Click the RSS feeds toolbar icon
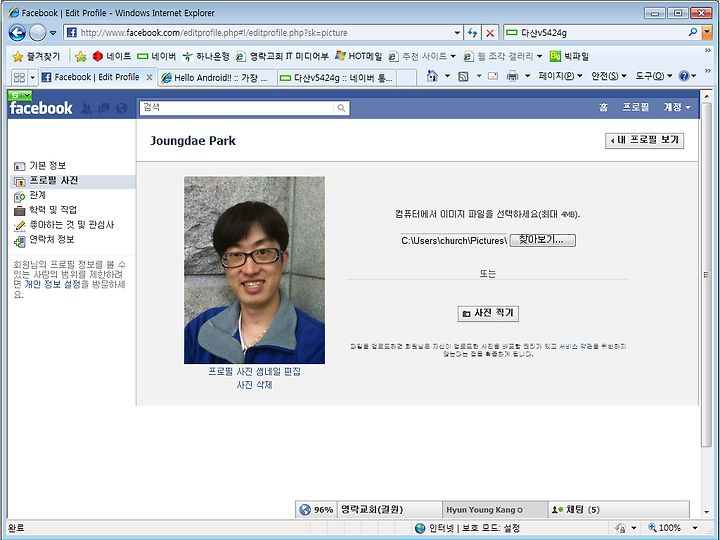Viewport: 720px width, 540px height. click(463, 76)
